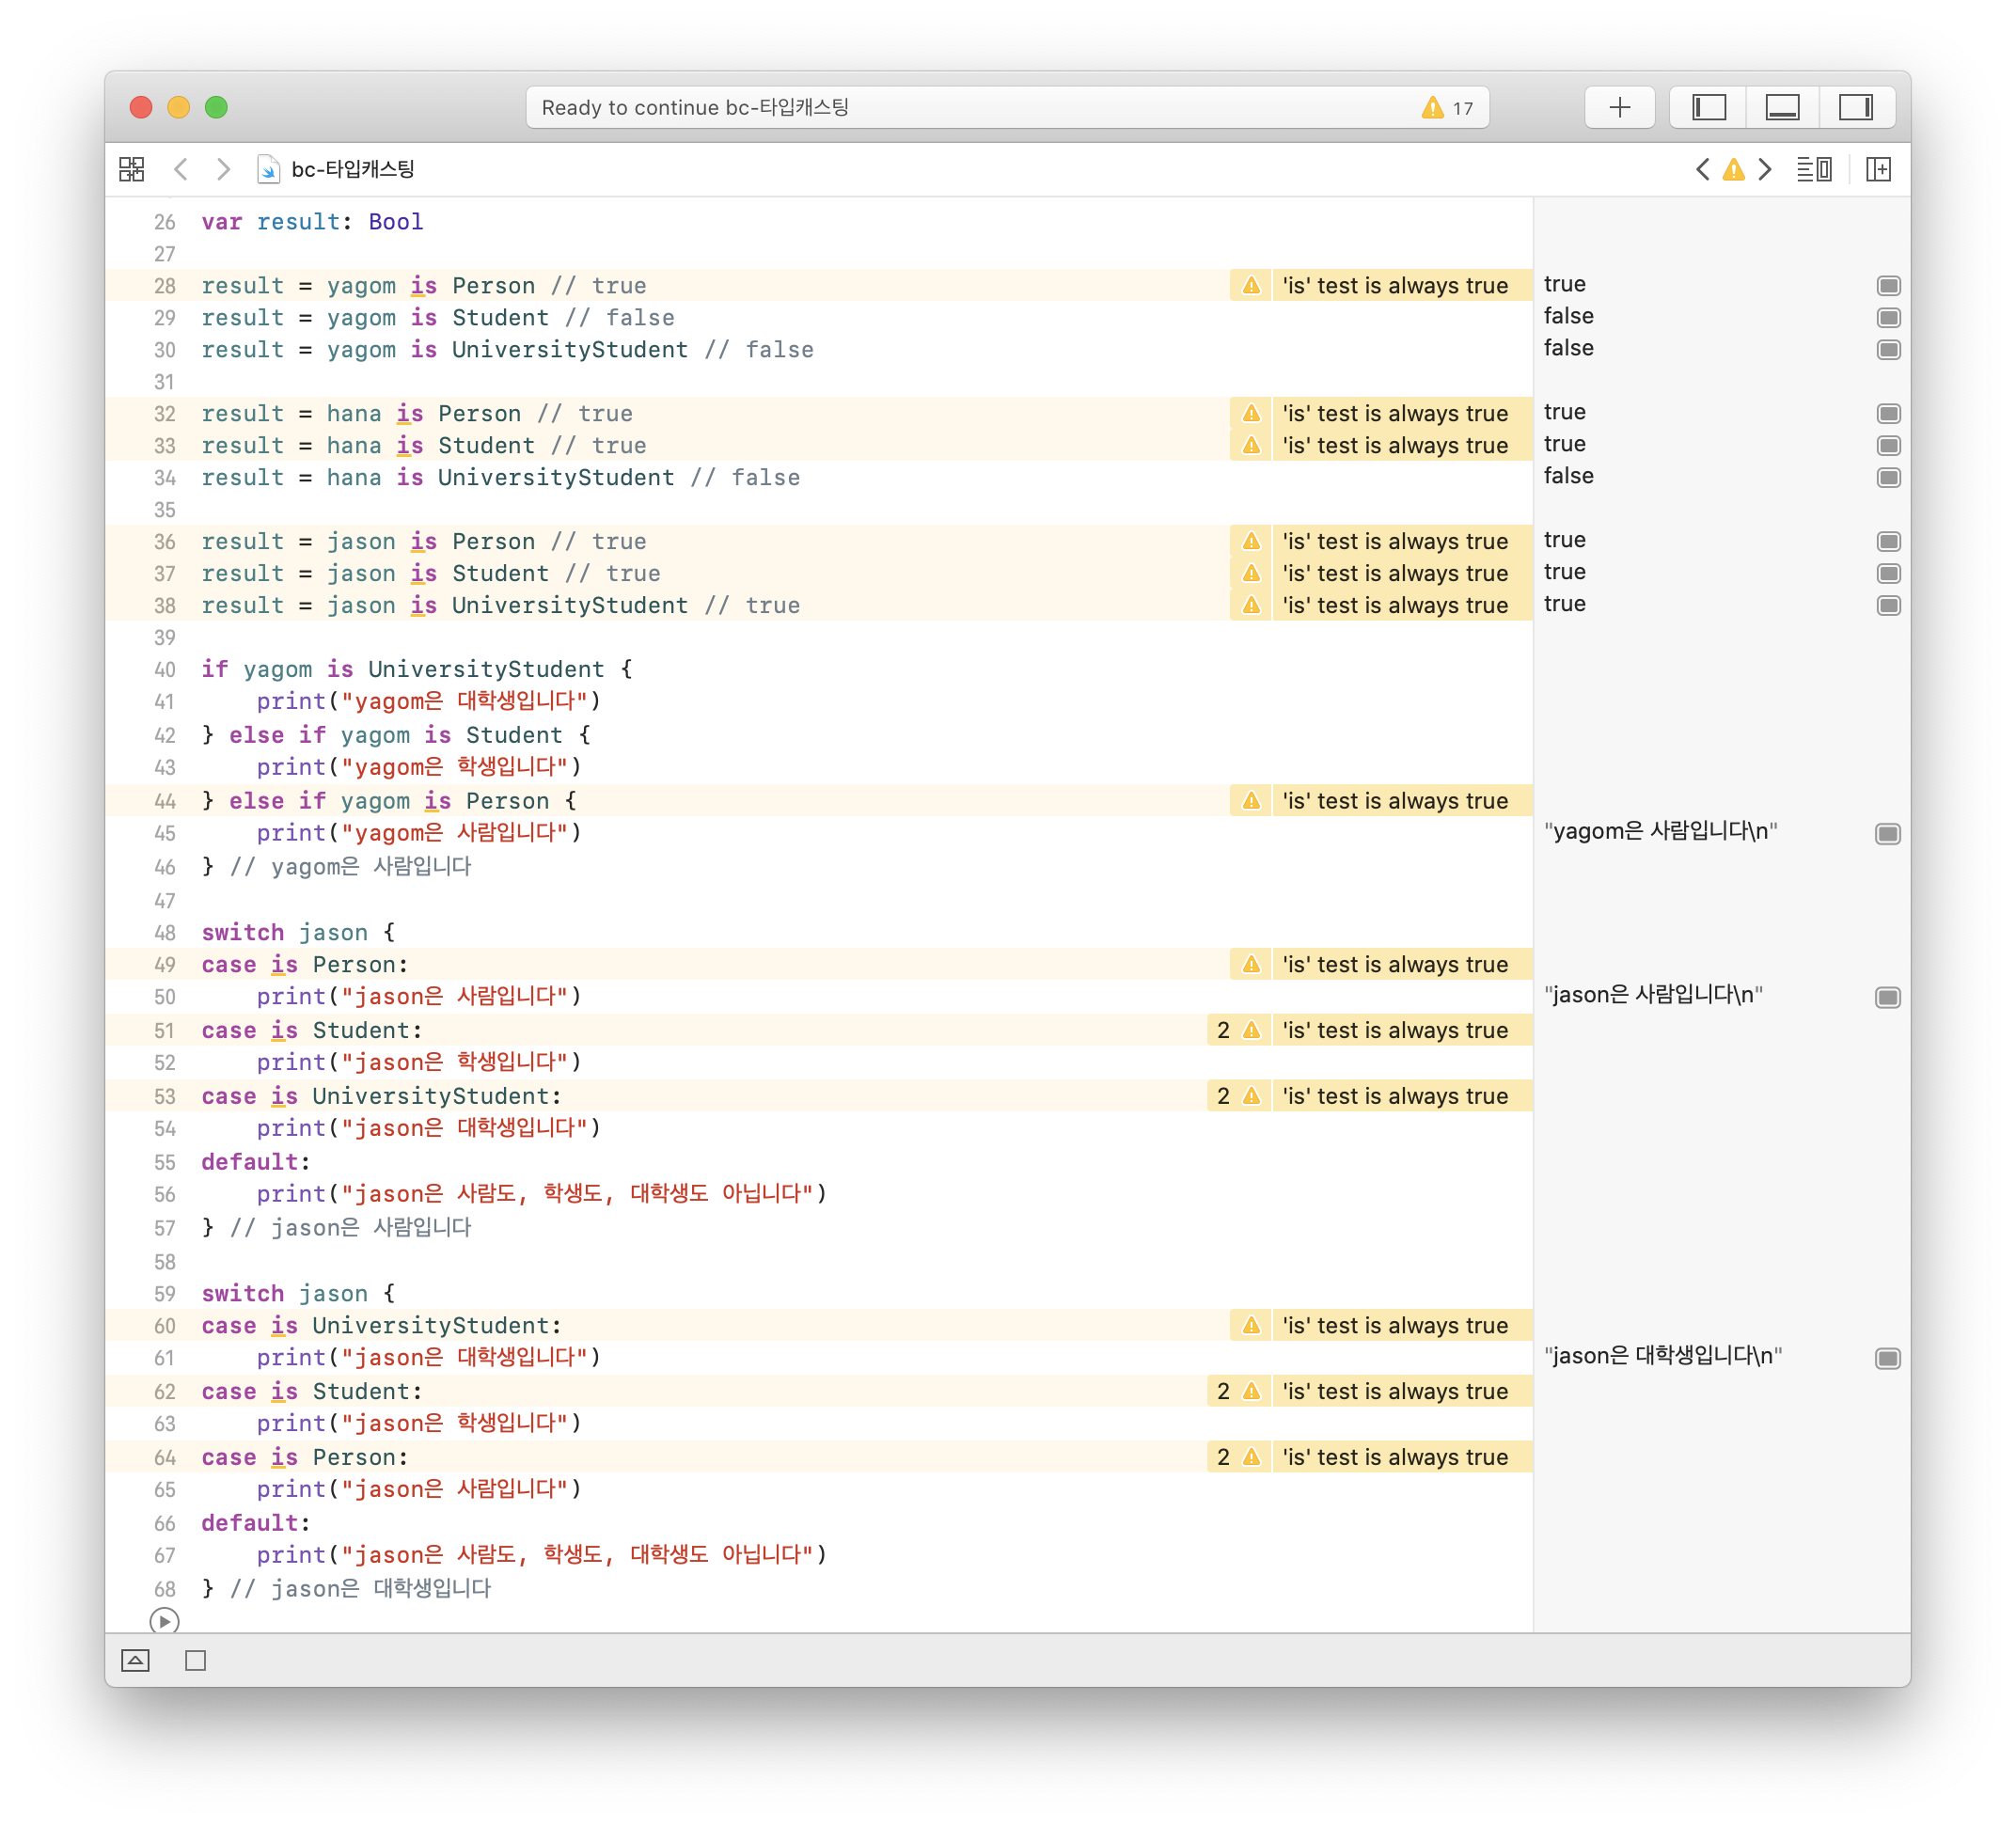The height and width of the screenshot is (1826, 2016).
Task: Click the Library plus button
Action: pos(1619,107)
